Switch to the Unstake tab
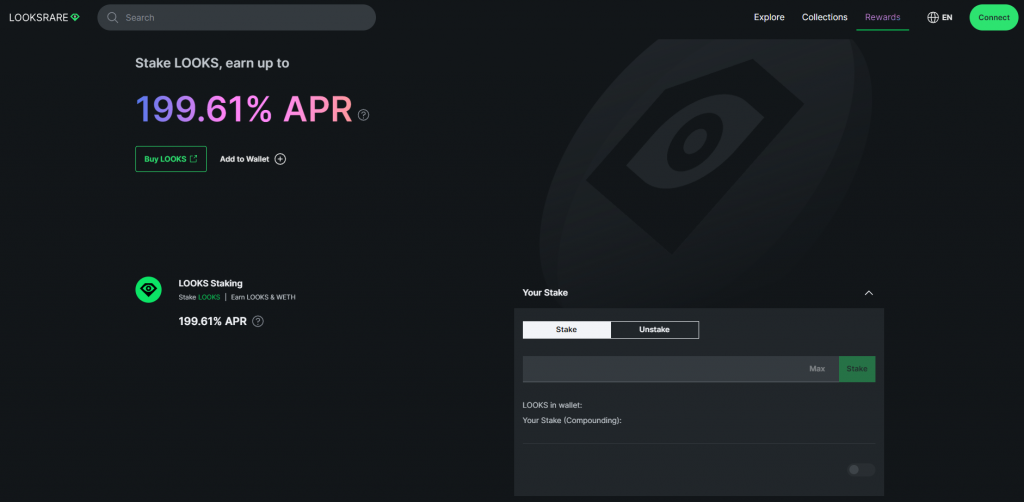 pos(654,330)
